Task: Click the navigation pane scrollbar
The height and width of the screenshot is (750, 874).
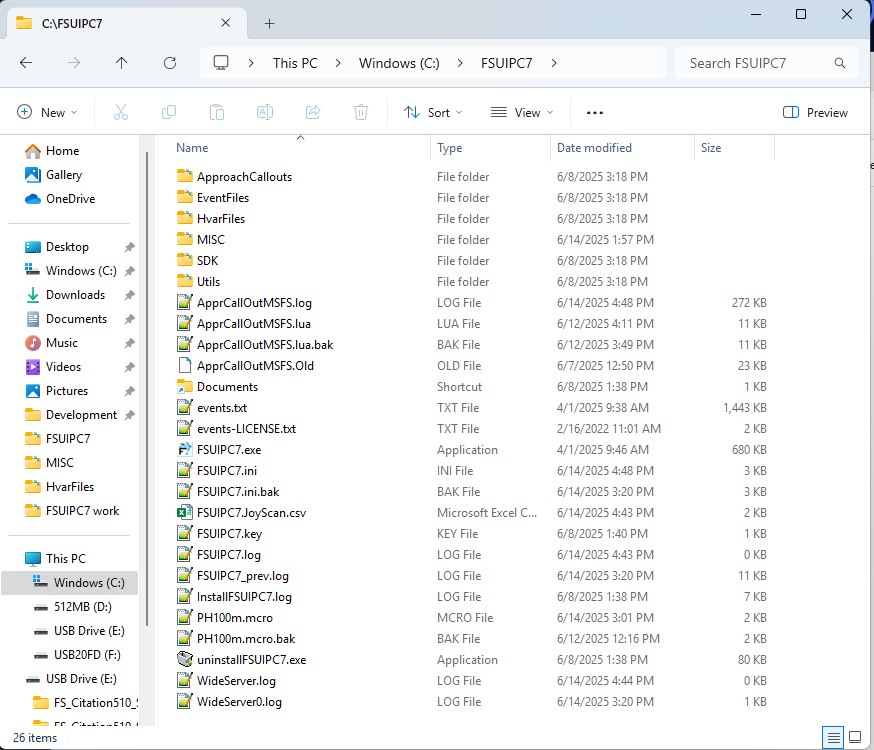Action: pos(147,388)
